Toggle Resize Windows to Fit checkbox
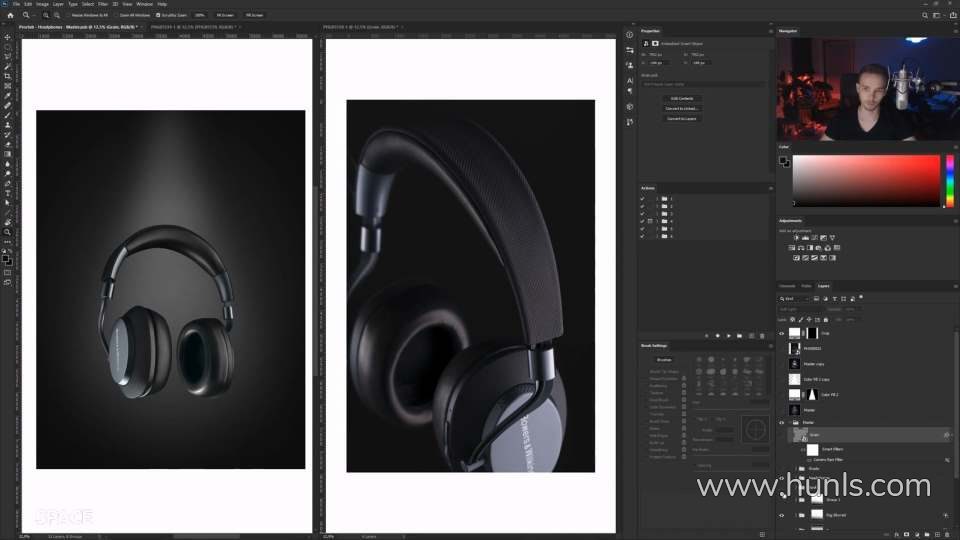 click(x=69, y=15)
